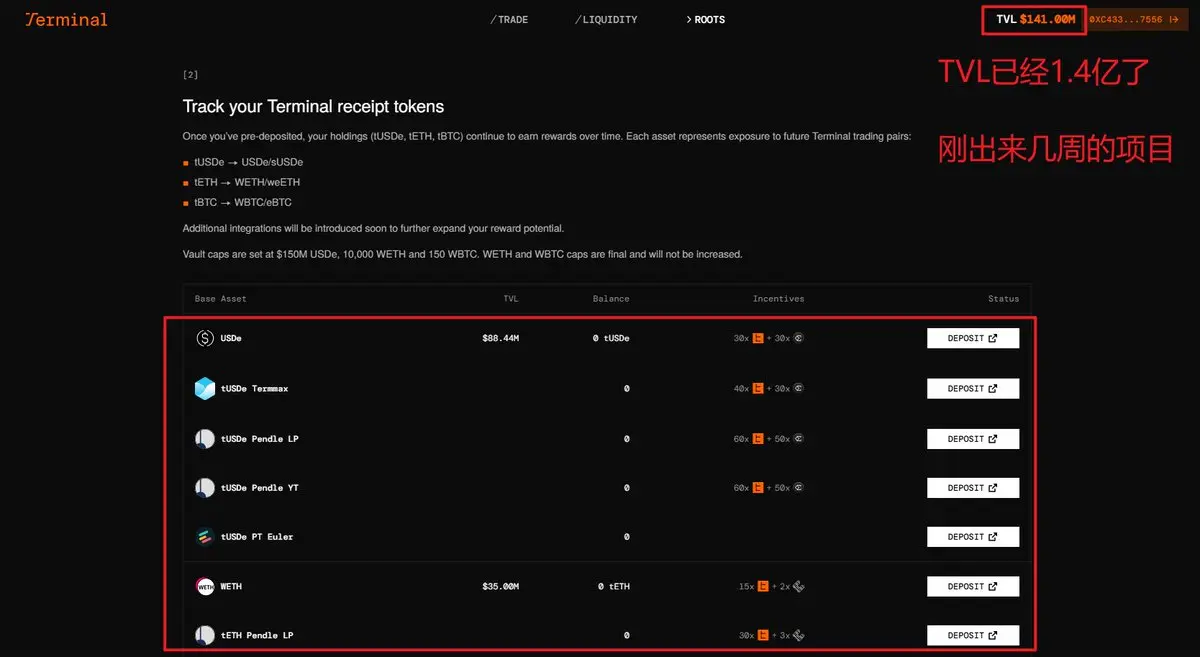Click Terminal 30x icon in tETH Pendle LP row

point(763,635)
